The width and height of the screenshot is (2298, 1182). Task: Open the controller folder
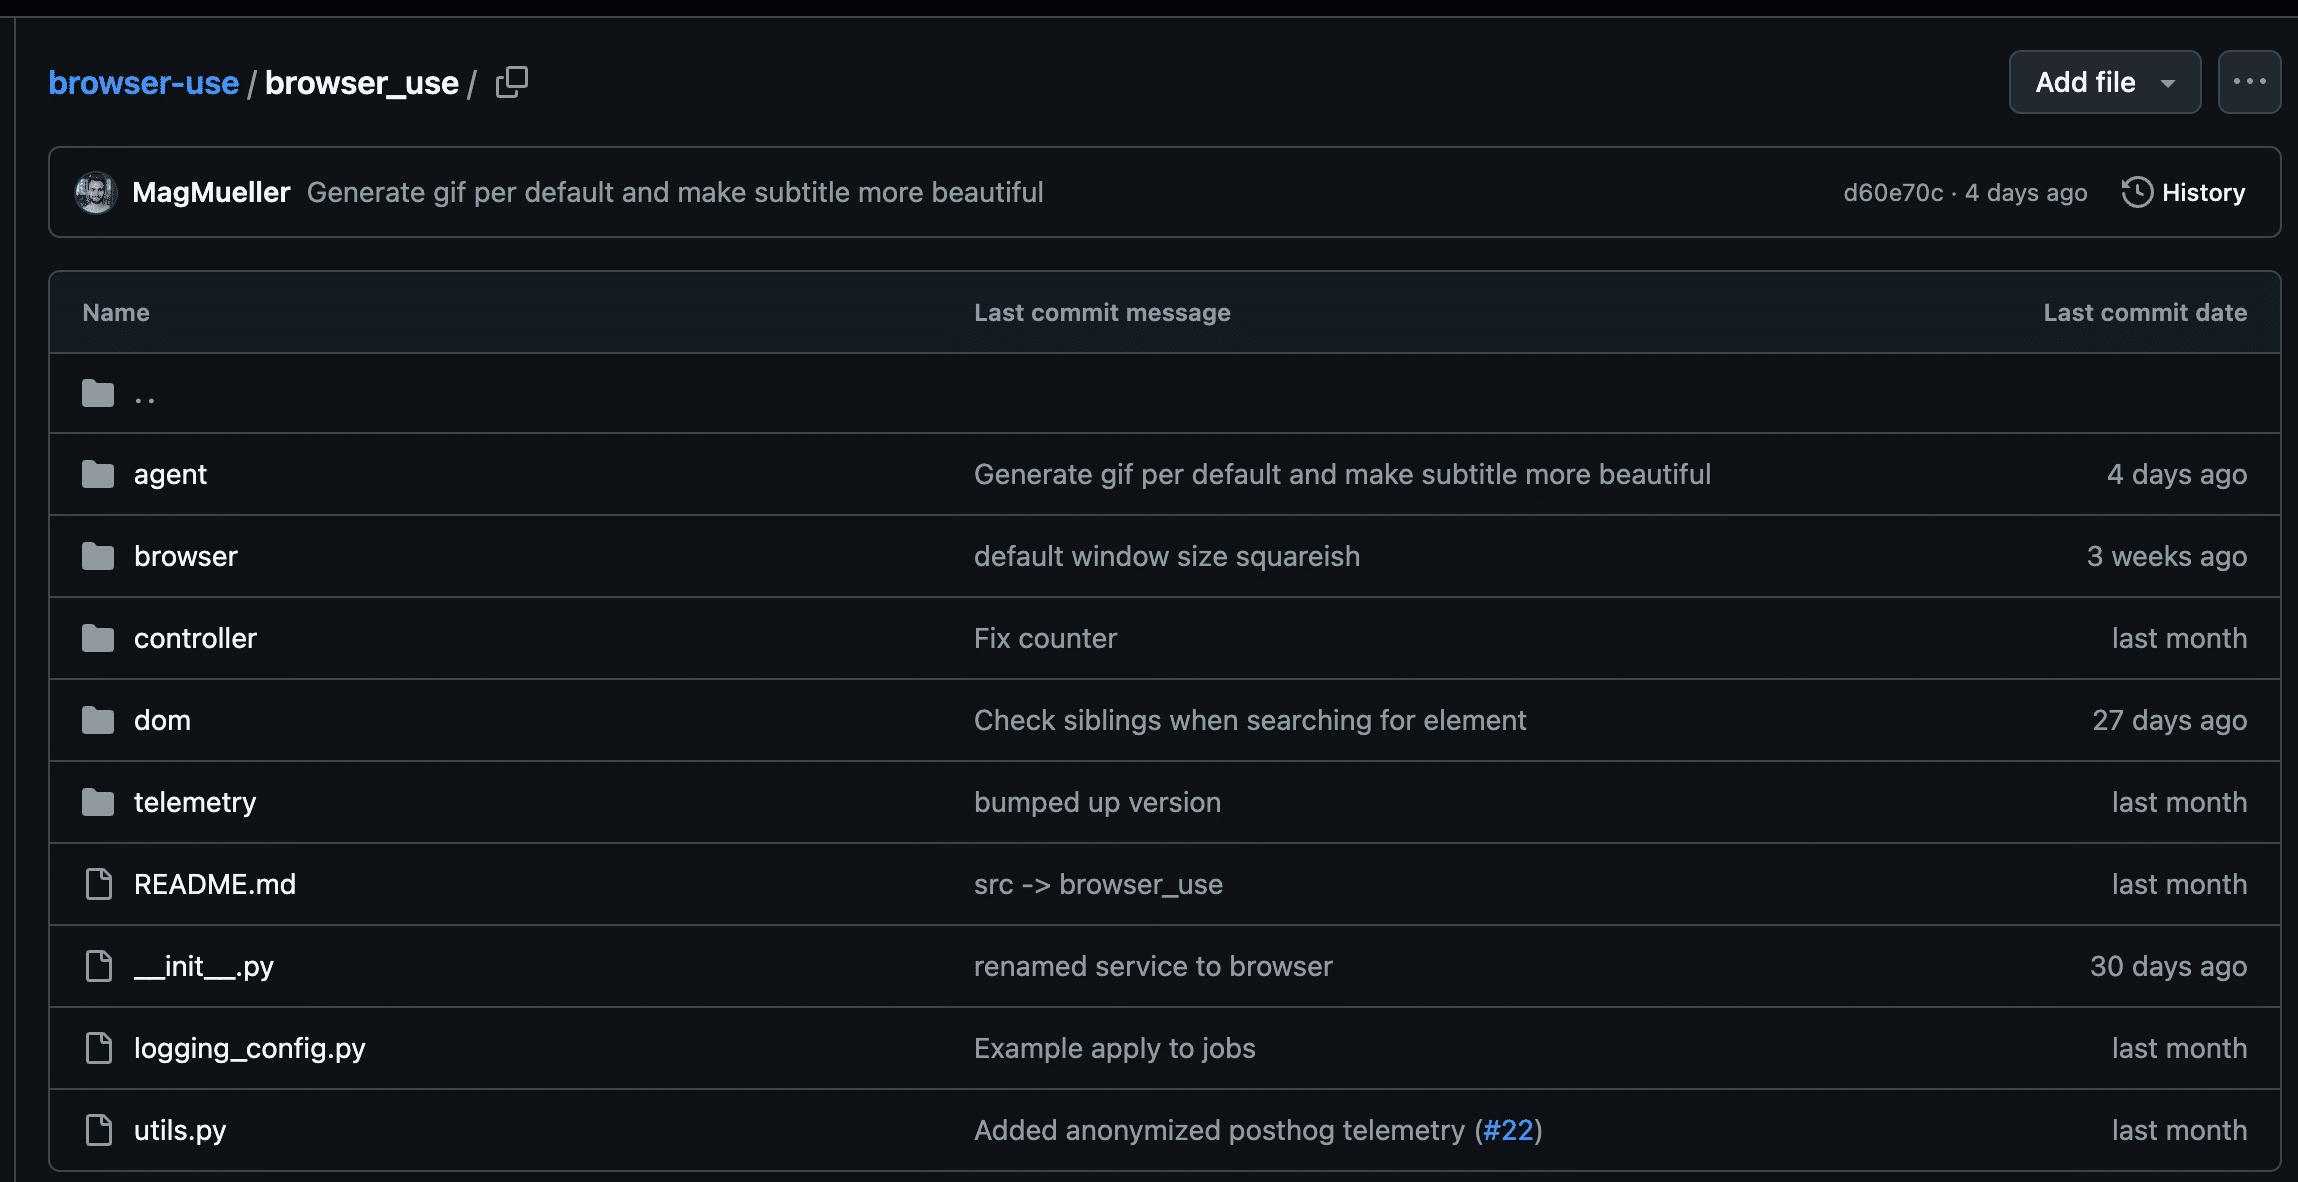[195, 638]
